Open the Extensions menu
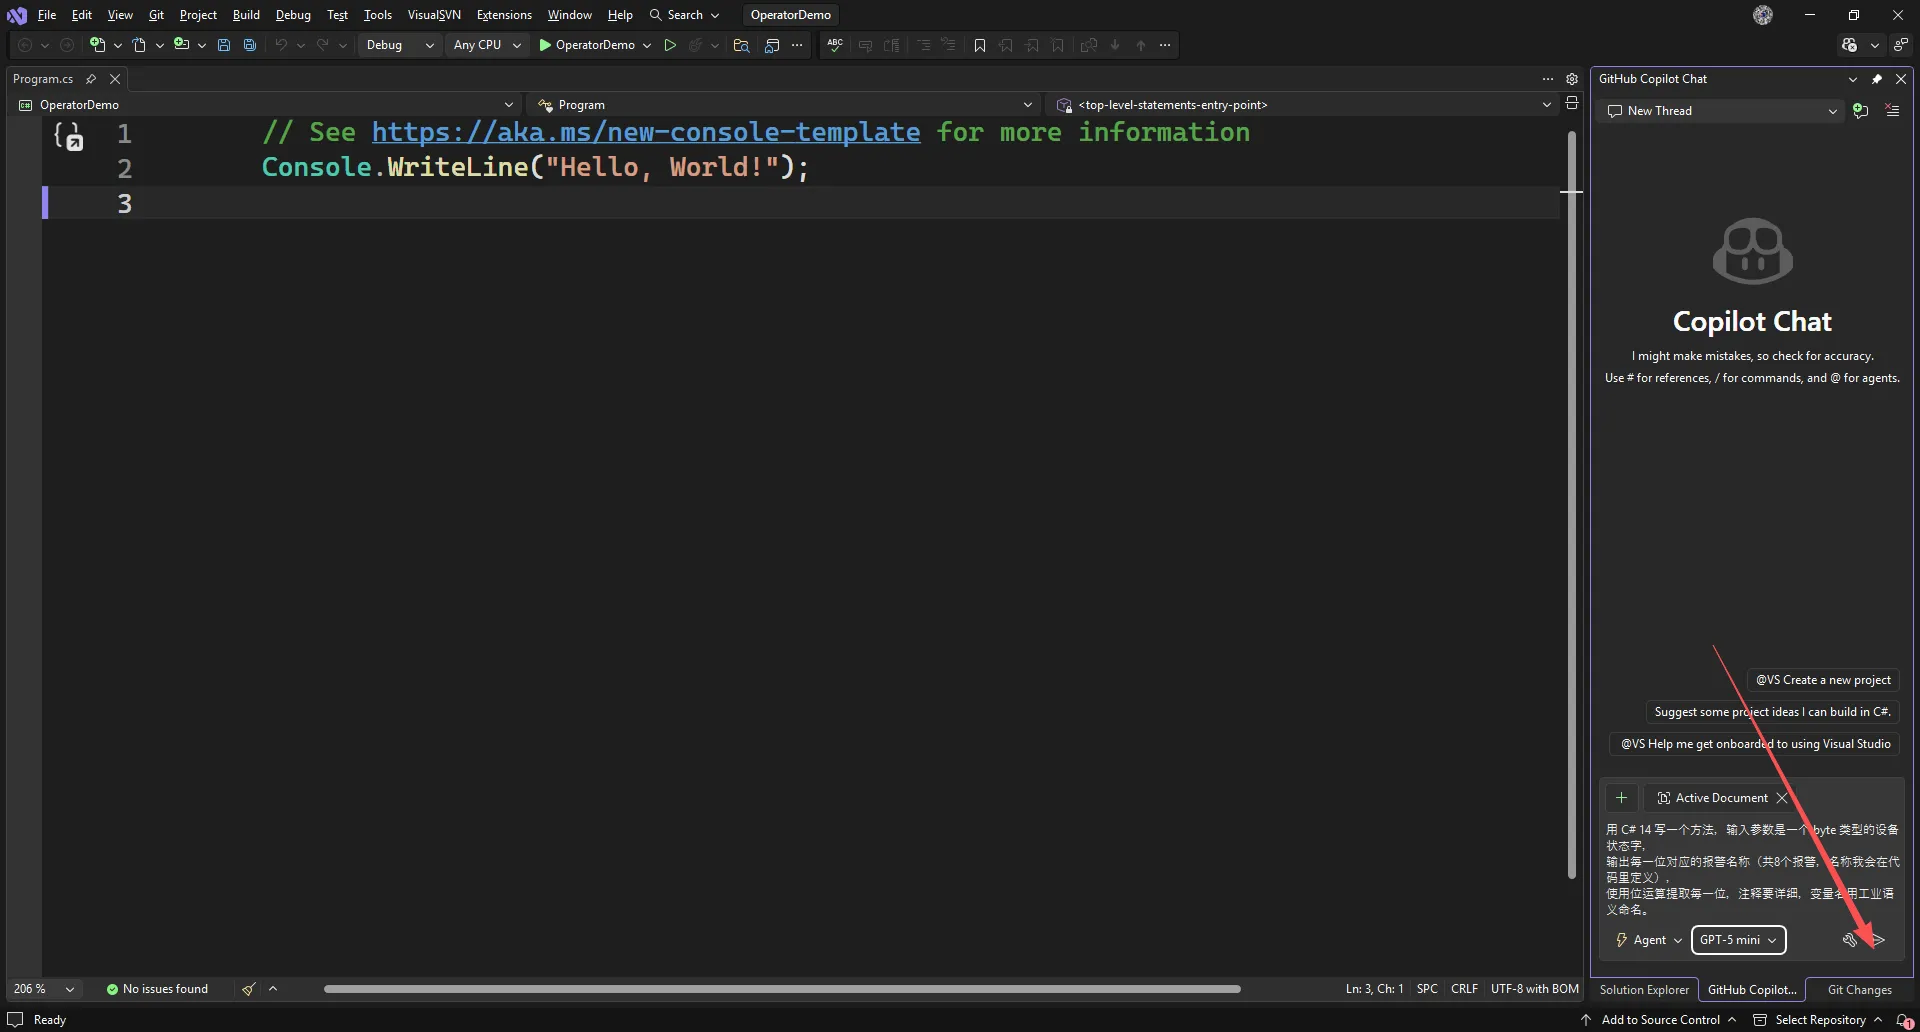1920x1032 pixels. point(504,15)
